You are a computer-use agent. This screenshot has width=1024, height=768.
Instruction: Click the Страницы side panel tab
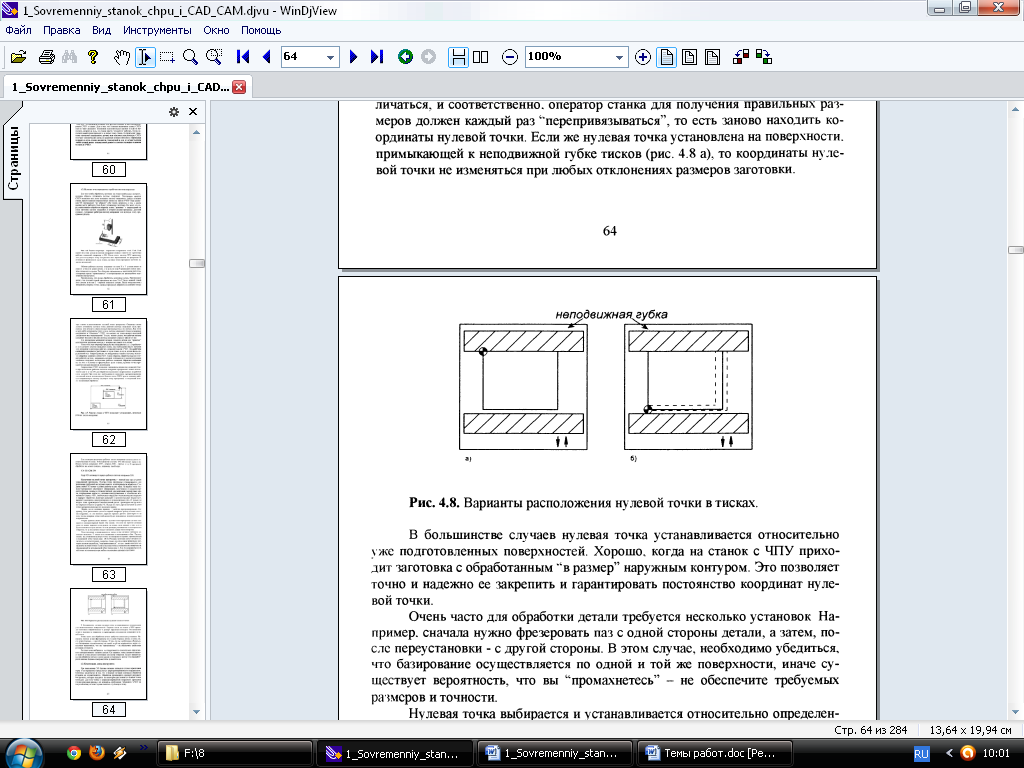[x=13, y=157]
